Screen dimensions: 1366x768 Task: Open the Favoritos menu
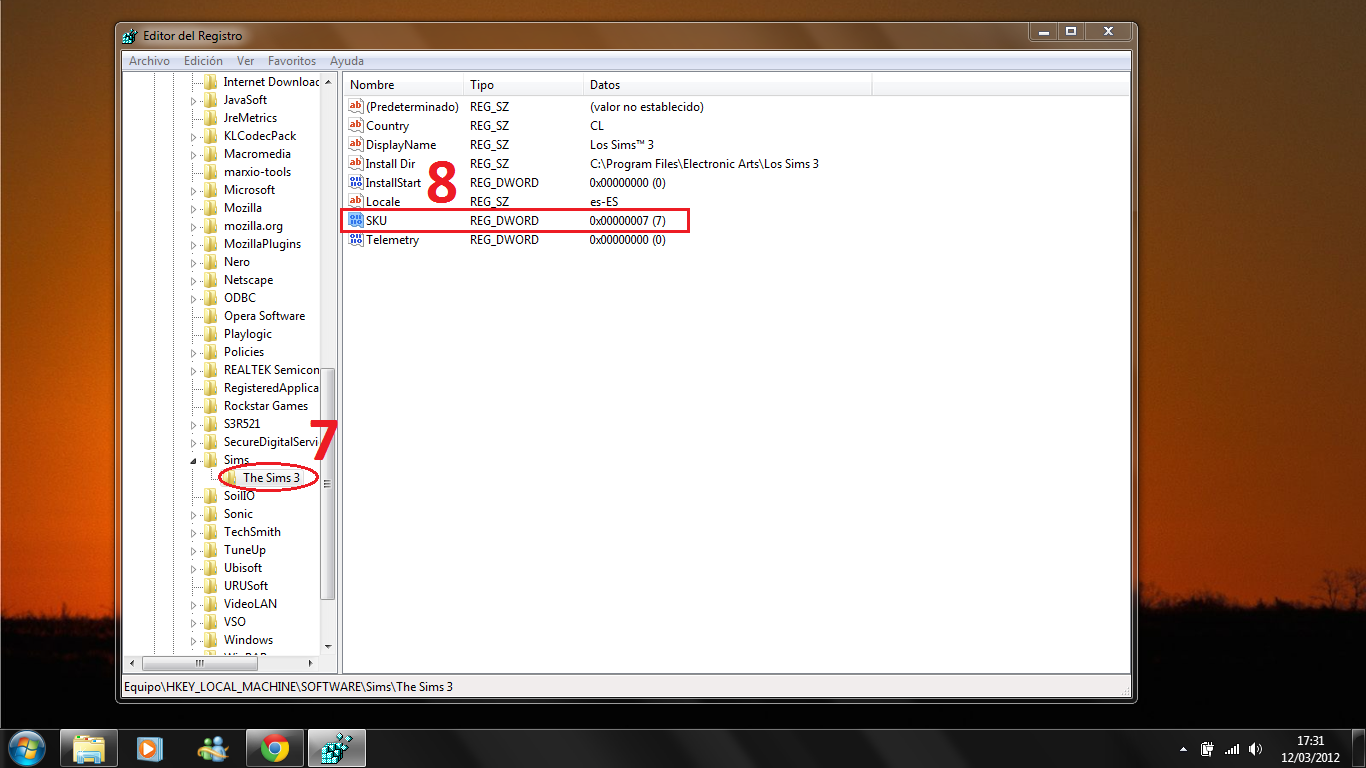(x=292, y=61)
